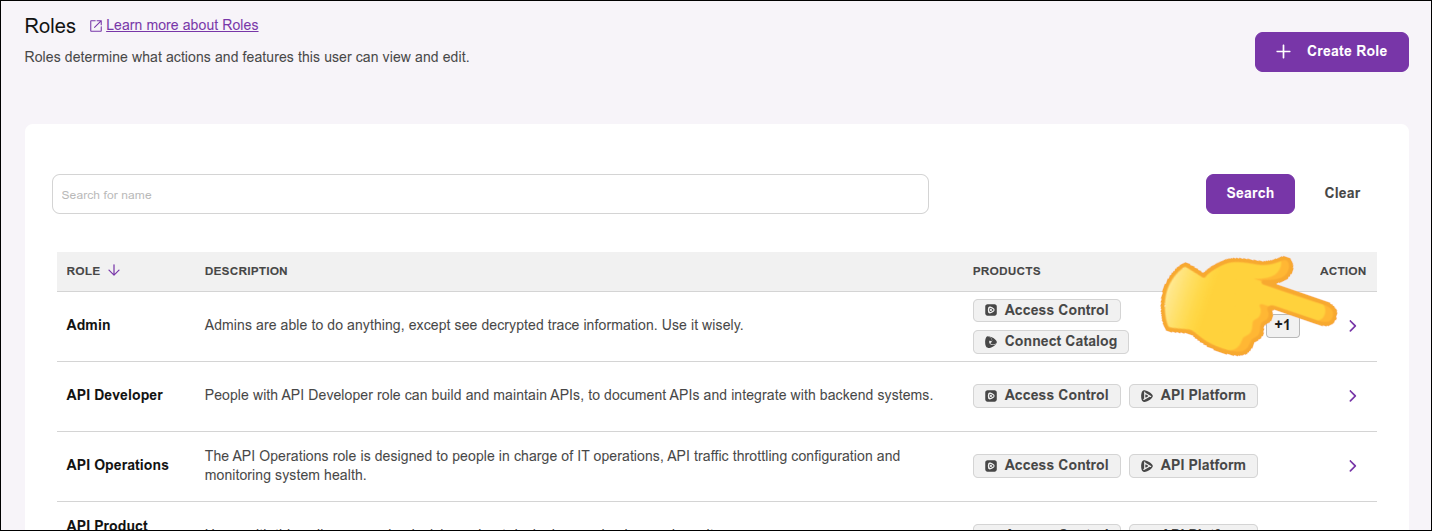Click the Description column header
The width and height of the screenshot is (1432, 531).
click(x=246, y=271)
